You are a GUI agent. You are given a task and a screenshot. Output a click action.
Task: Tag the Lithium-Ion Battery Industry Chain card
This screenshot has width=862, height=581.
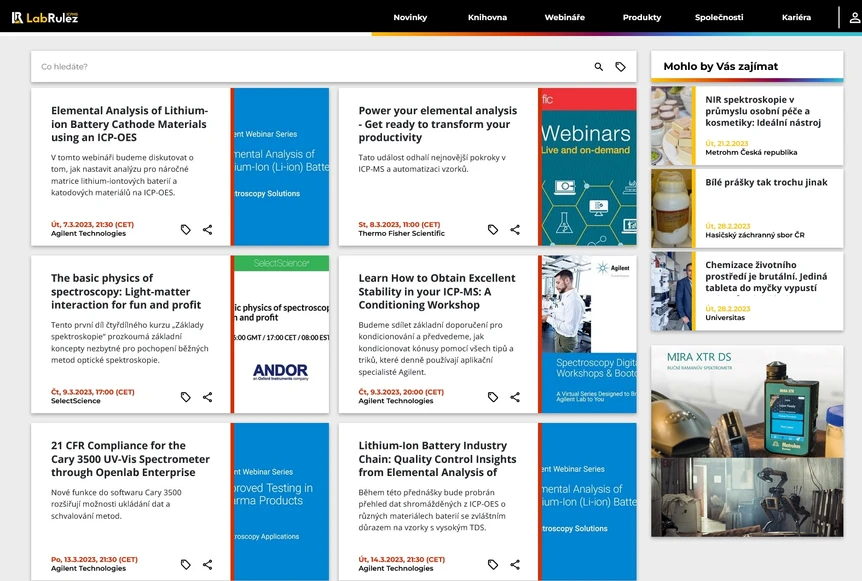pos(493,565)
